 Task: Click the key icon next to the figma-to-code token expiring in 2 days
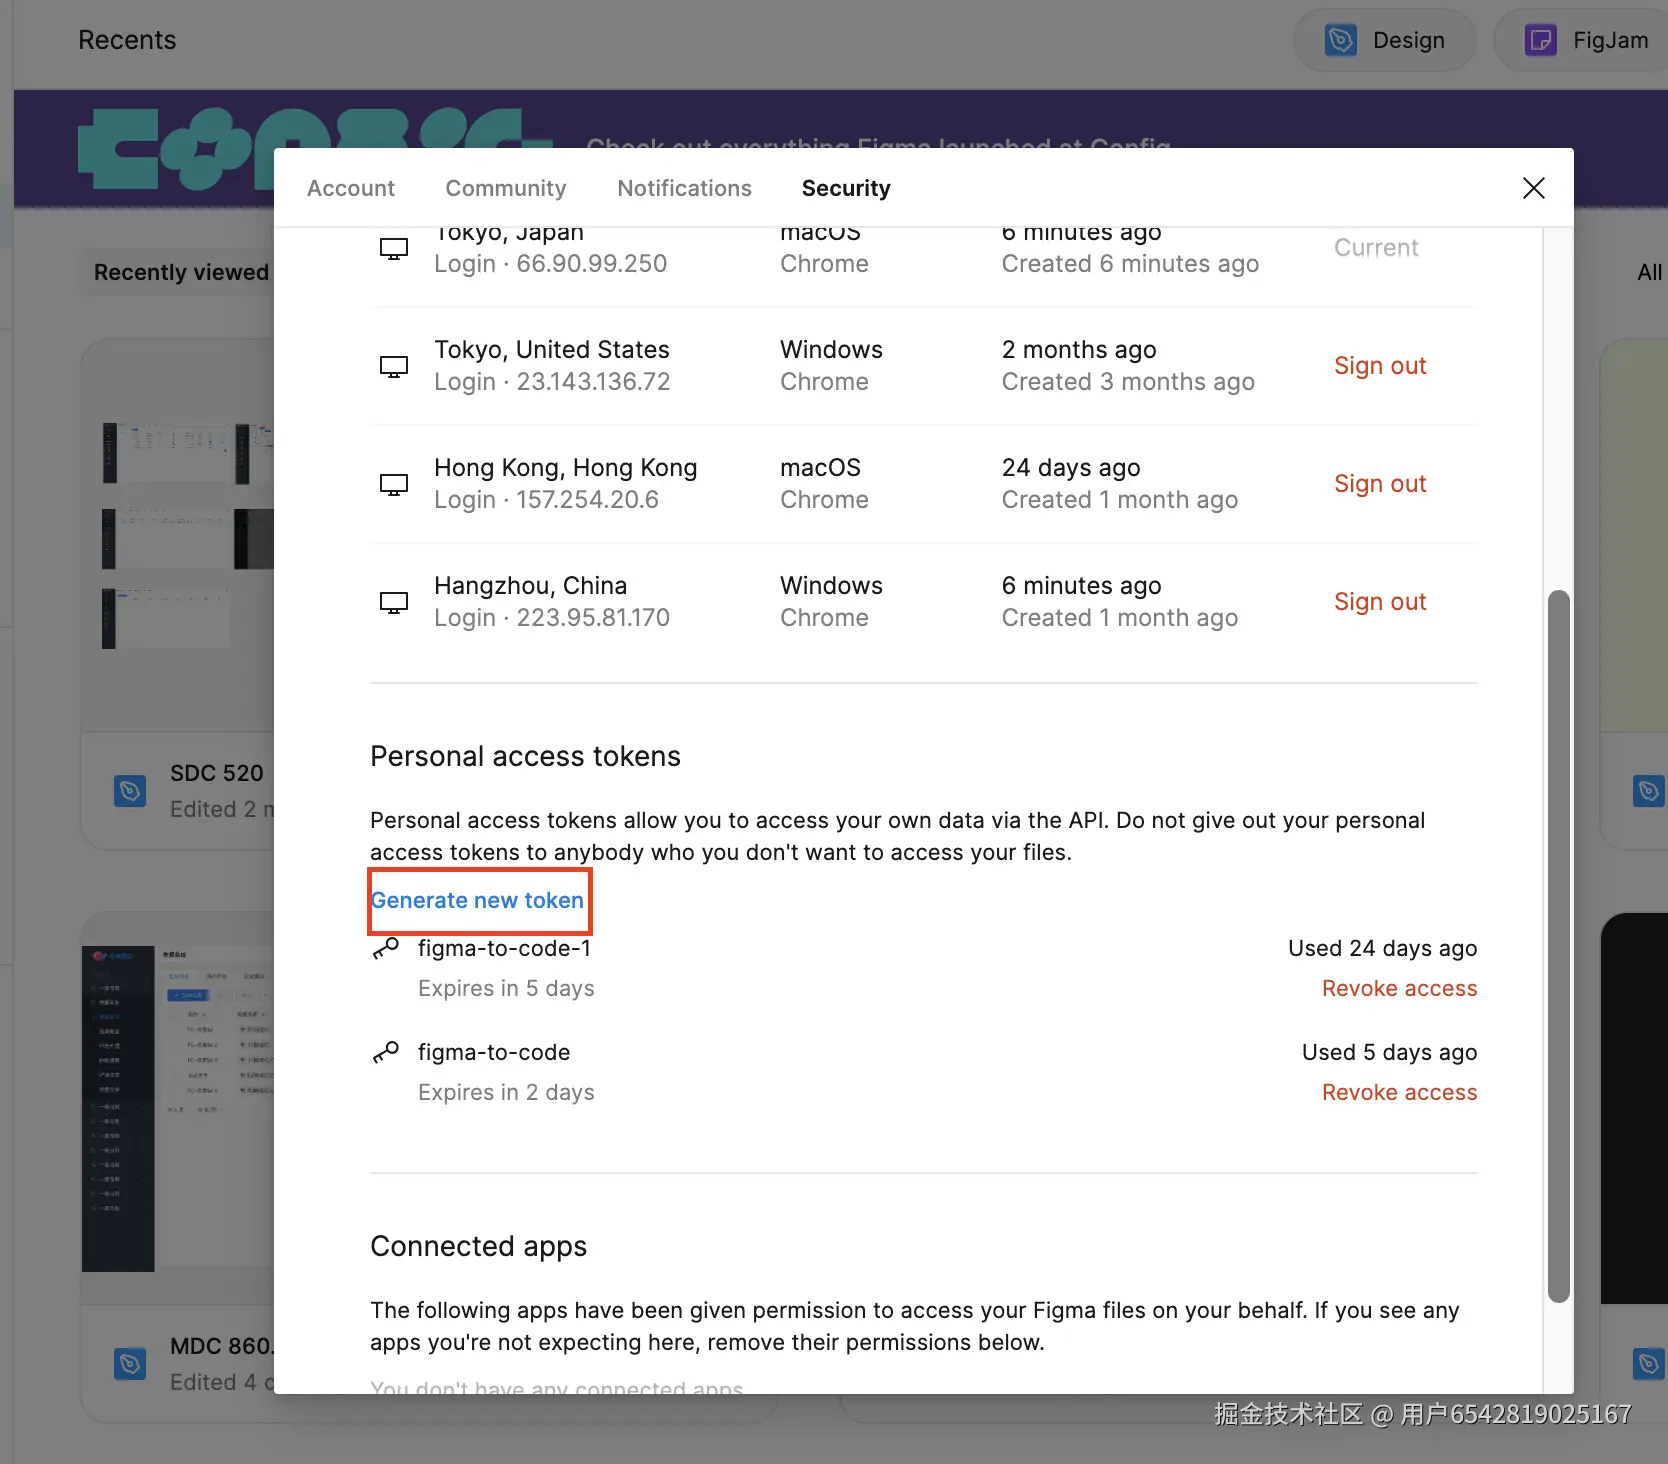385,1052
